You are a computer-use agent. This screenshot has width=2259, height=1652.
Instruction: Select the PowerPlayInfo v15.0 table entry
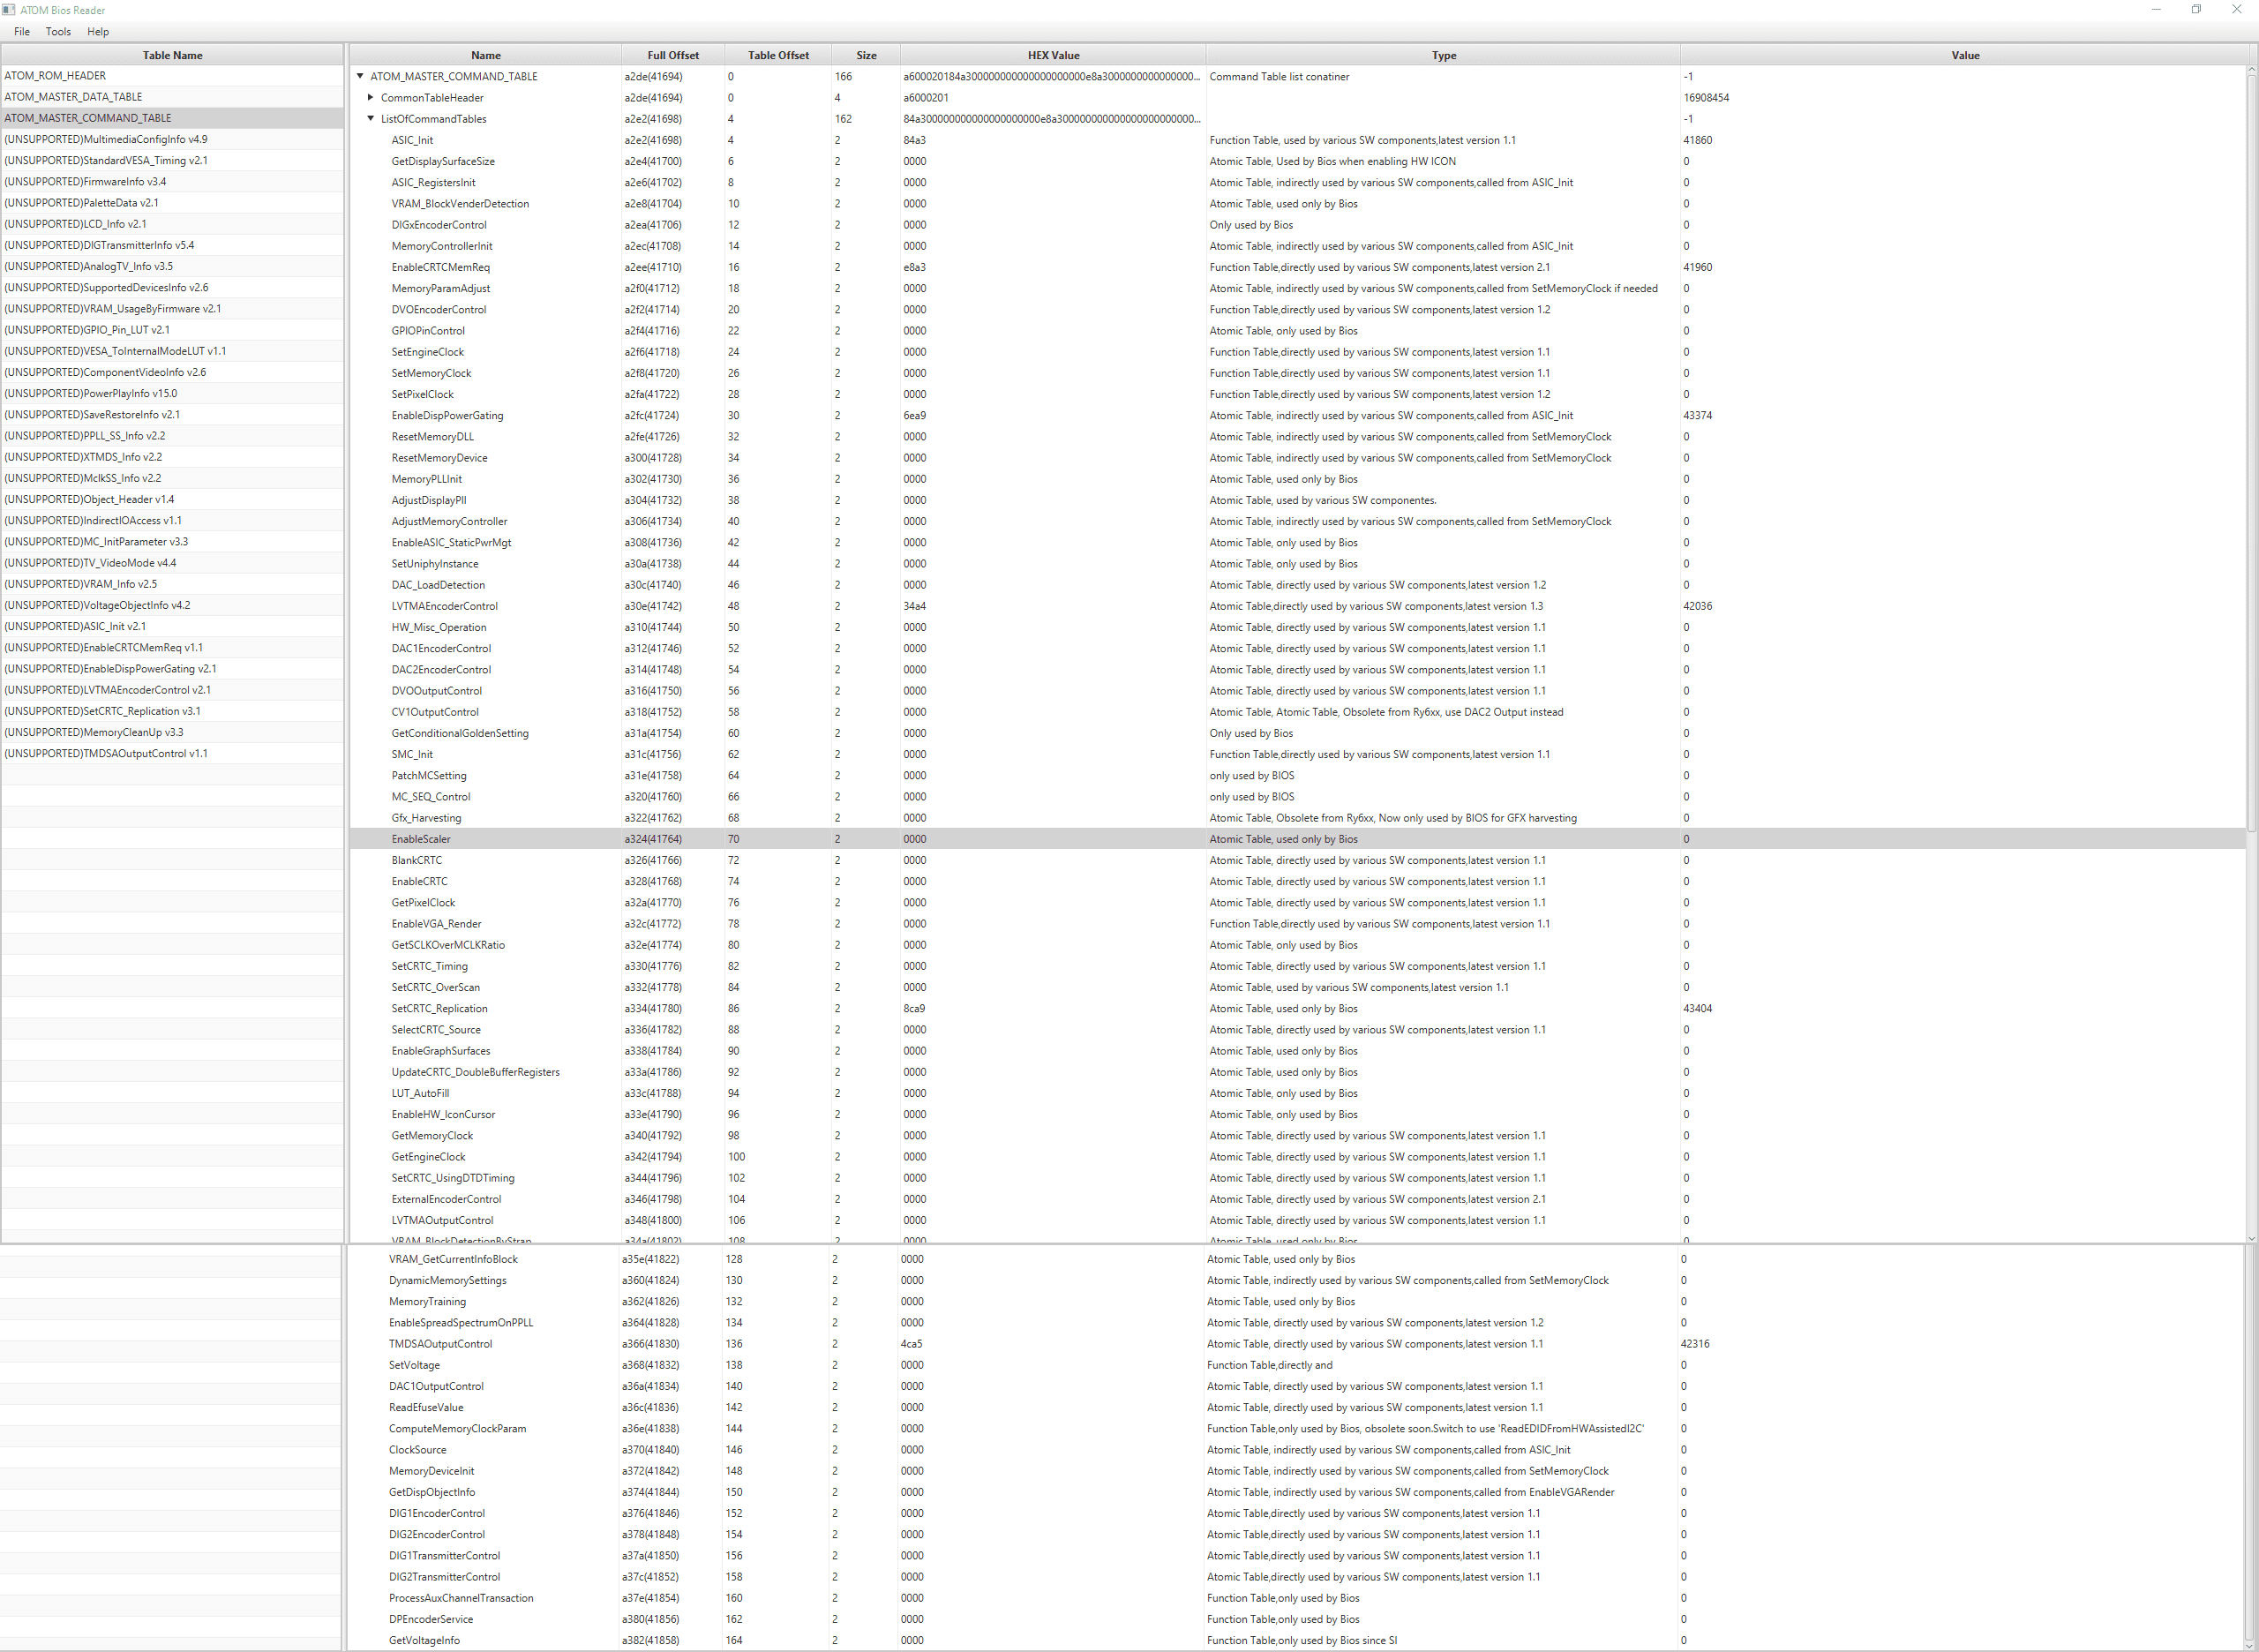[172, 393]
